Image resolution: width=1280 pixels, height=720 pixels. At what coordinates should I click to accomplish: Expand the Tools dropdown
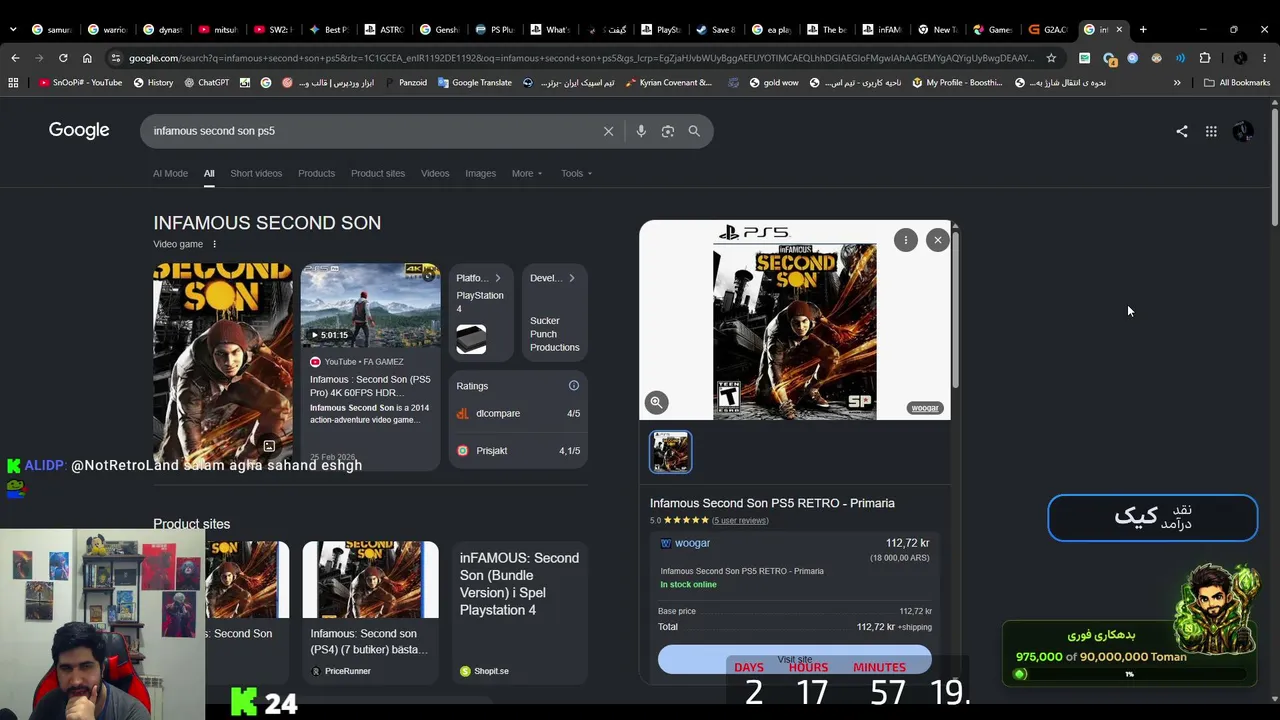(576, 173)
